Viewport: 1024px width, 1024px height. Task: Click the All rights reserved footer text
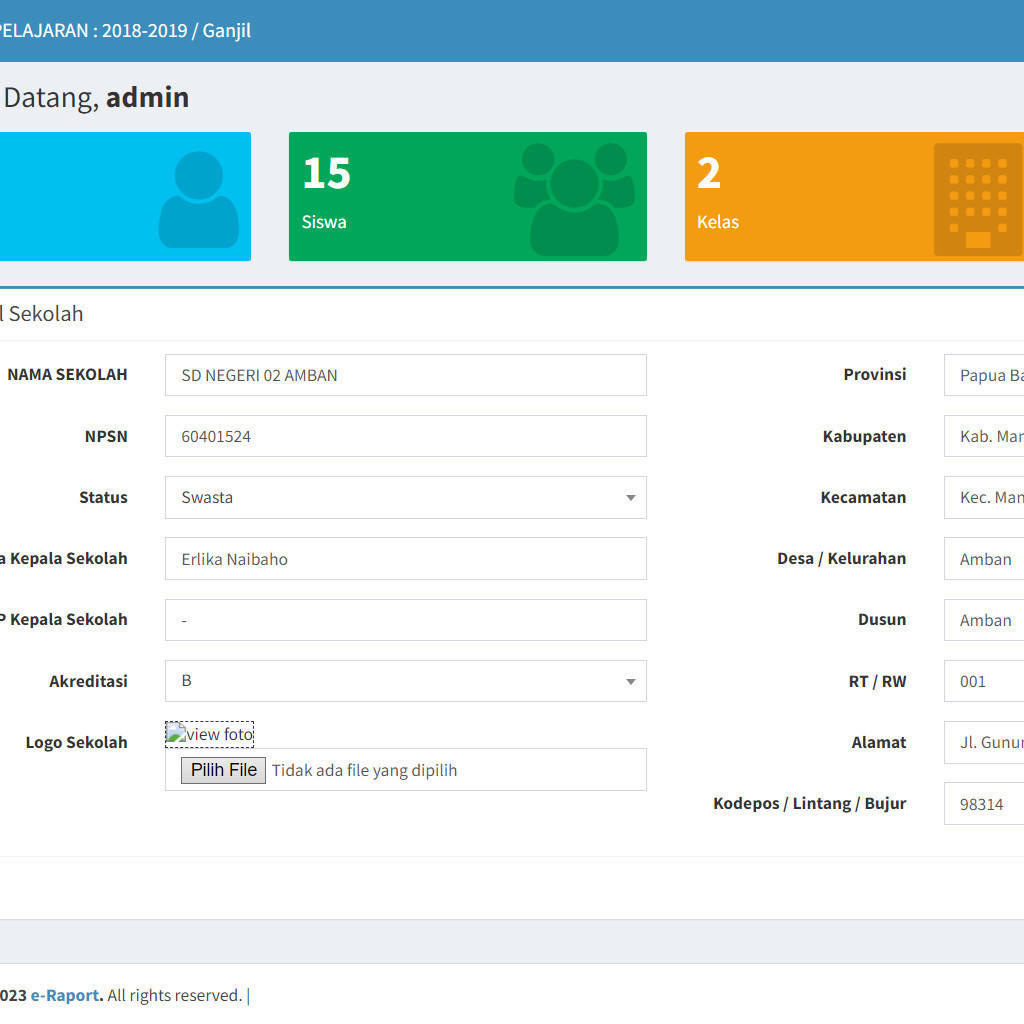(x=174, y=995)
